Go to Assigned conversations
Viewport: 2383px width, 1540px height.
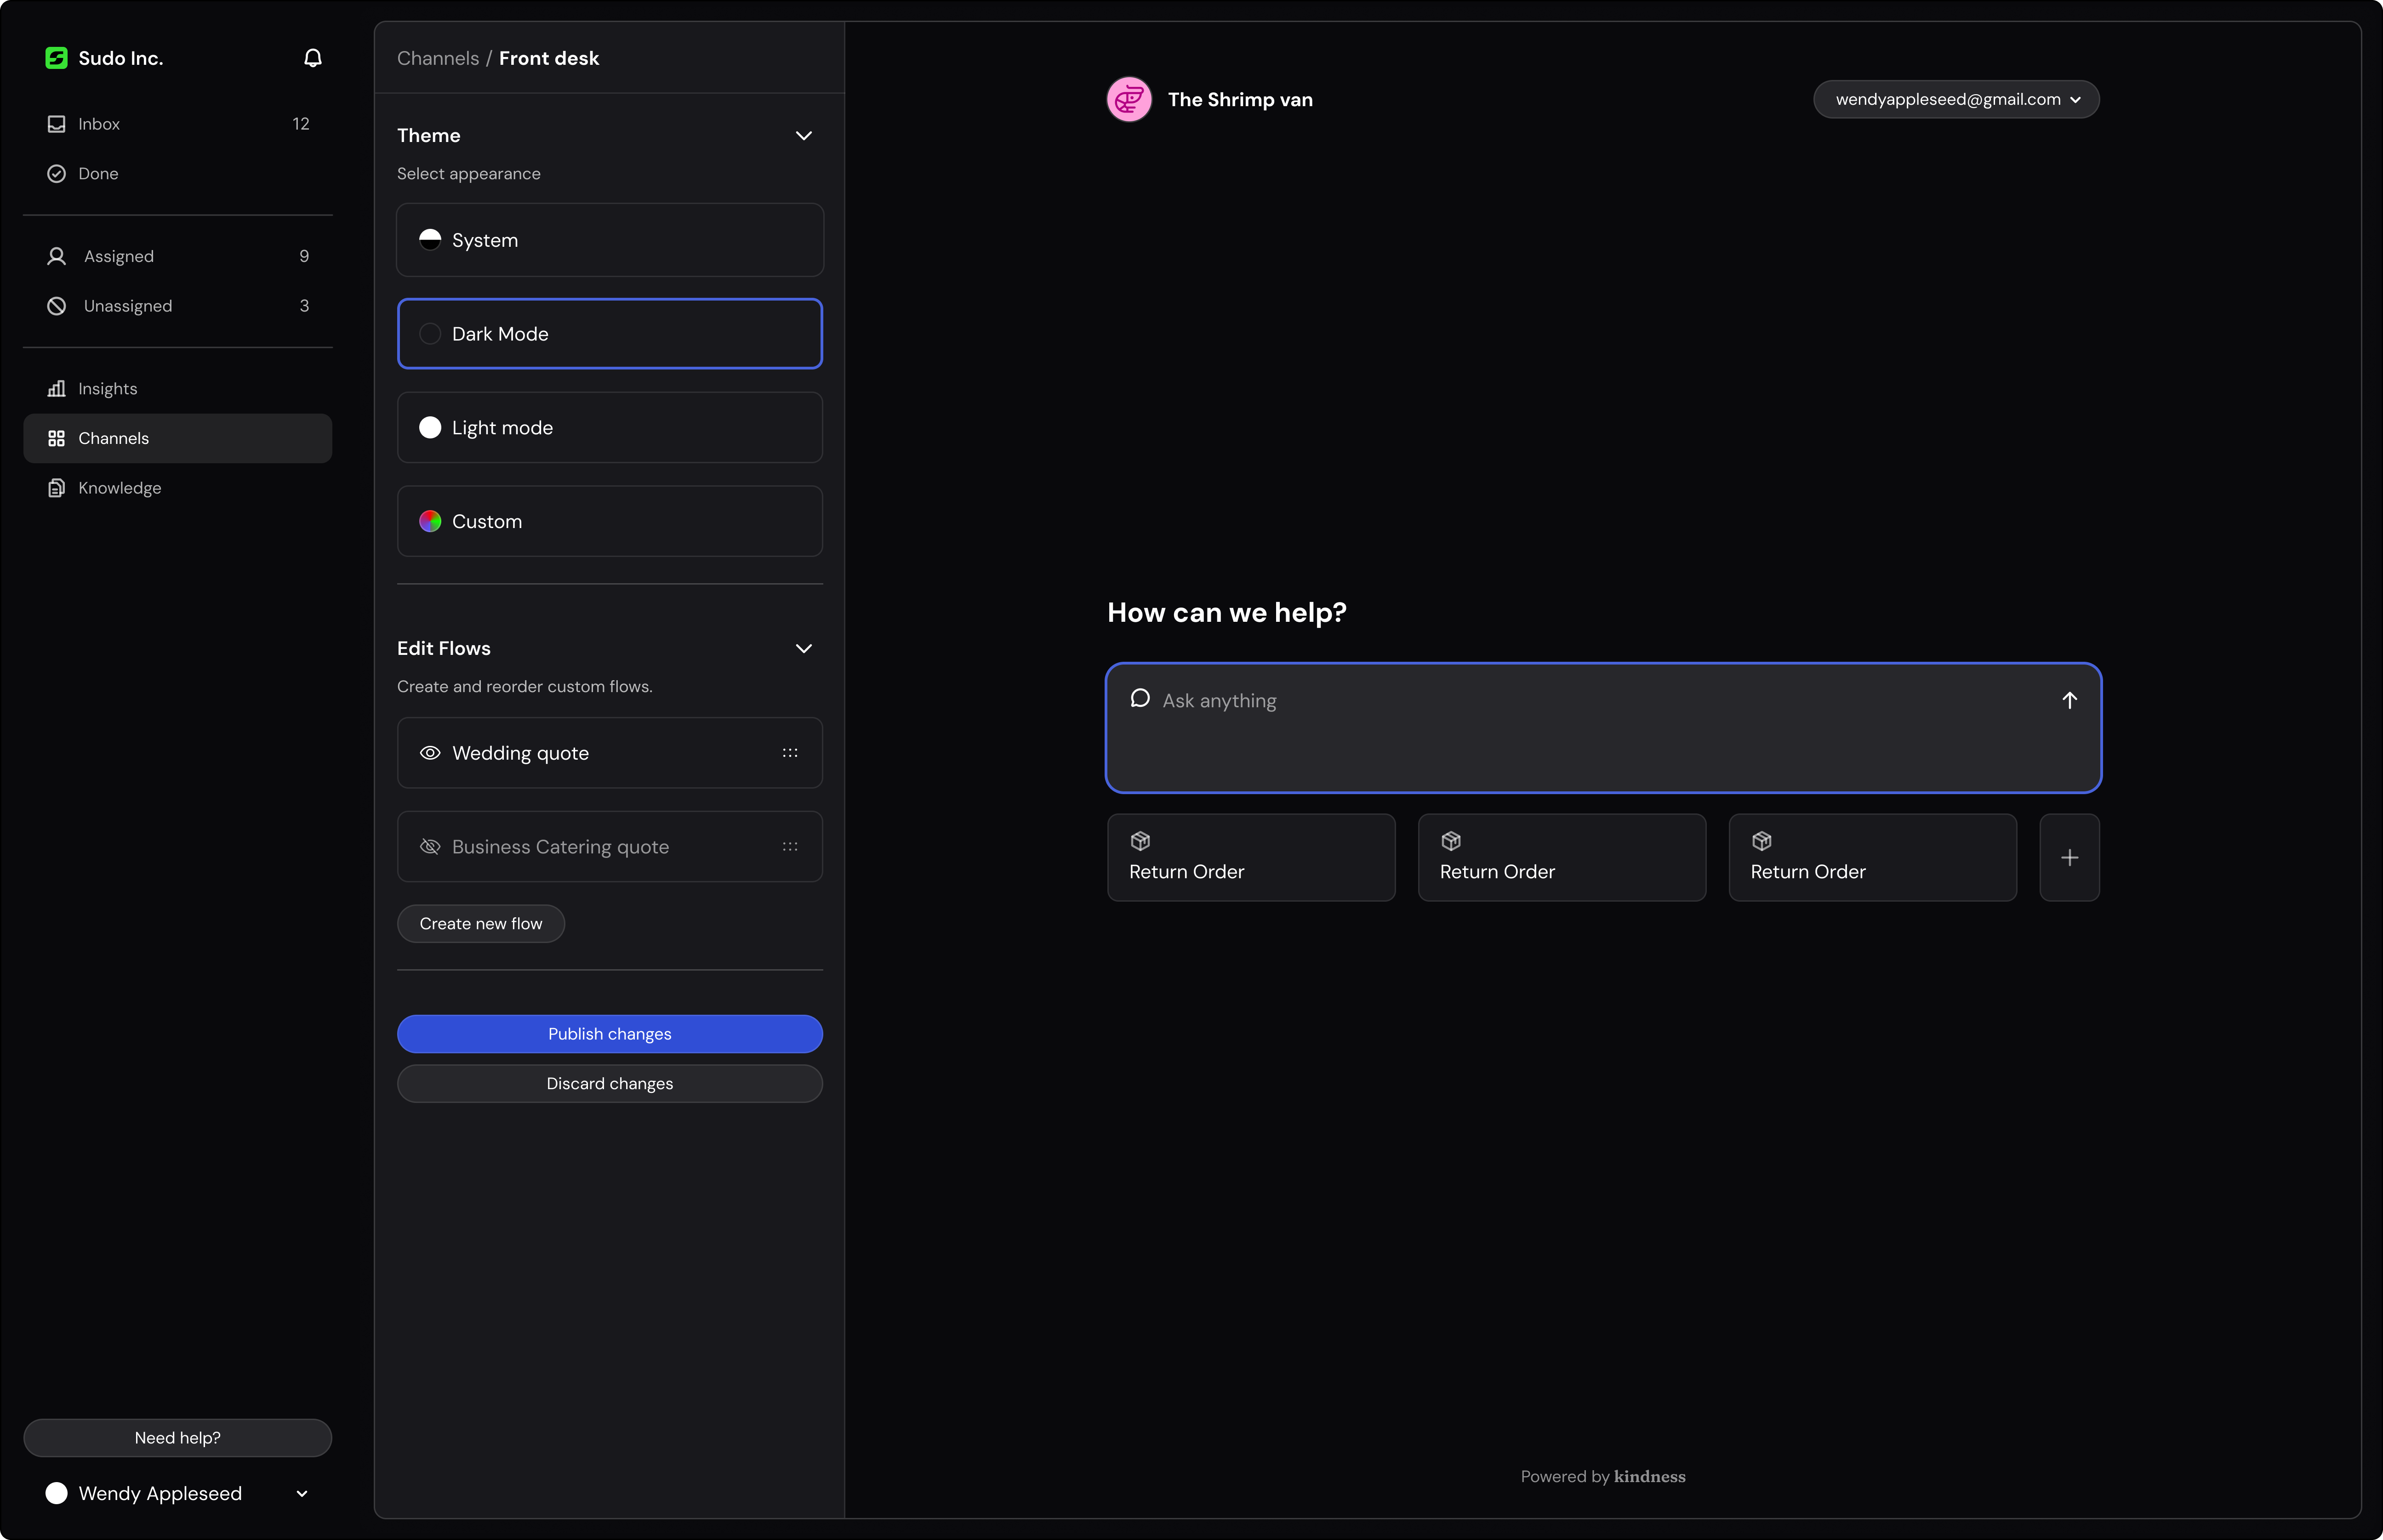(x=178, y=257)
